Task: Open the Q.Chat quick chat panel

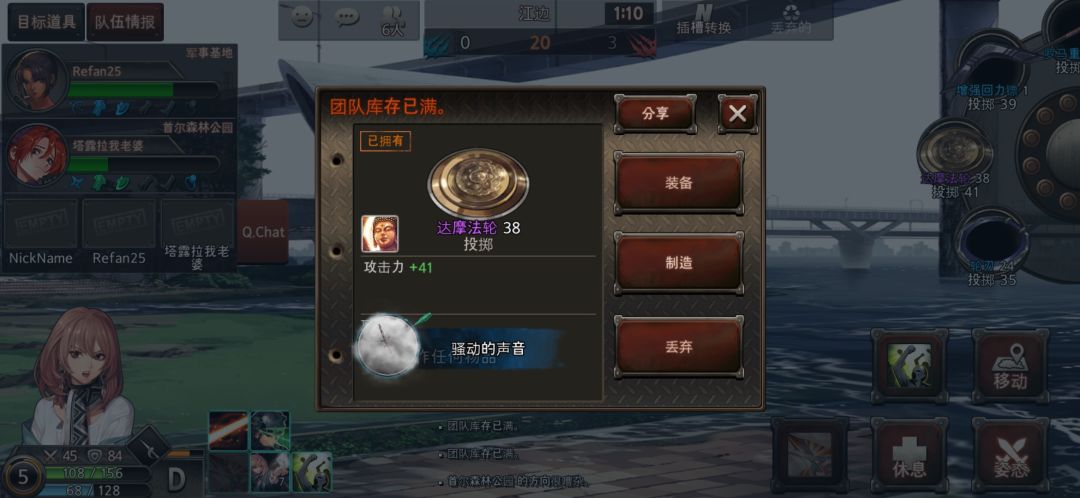Action: pos(262,232)
